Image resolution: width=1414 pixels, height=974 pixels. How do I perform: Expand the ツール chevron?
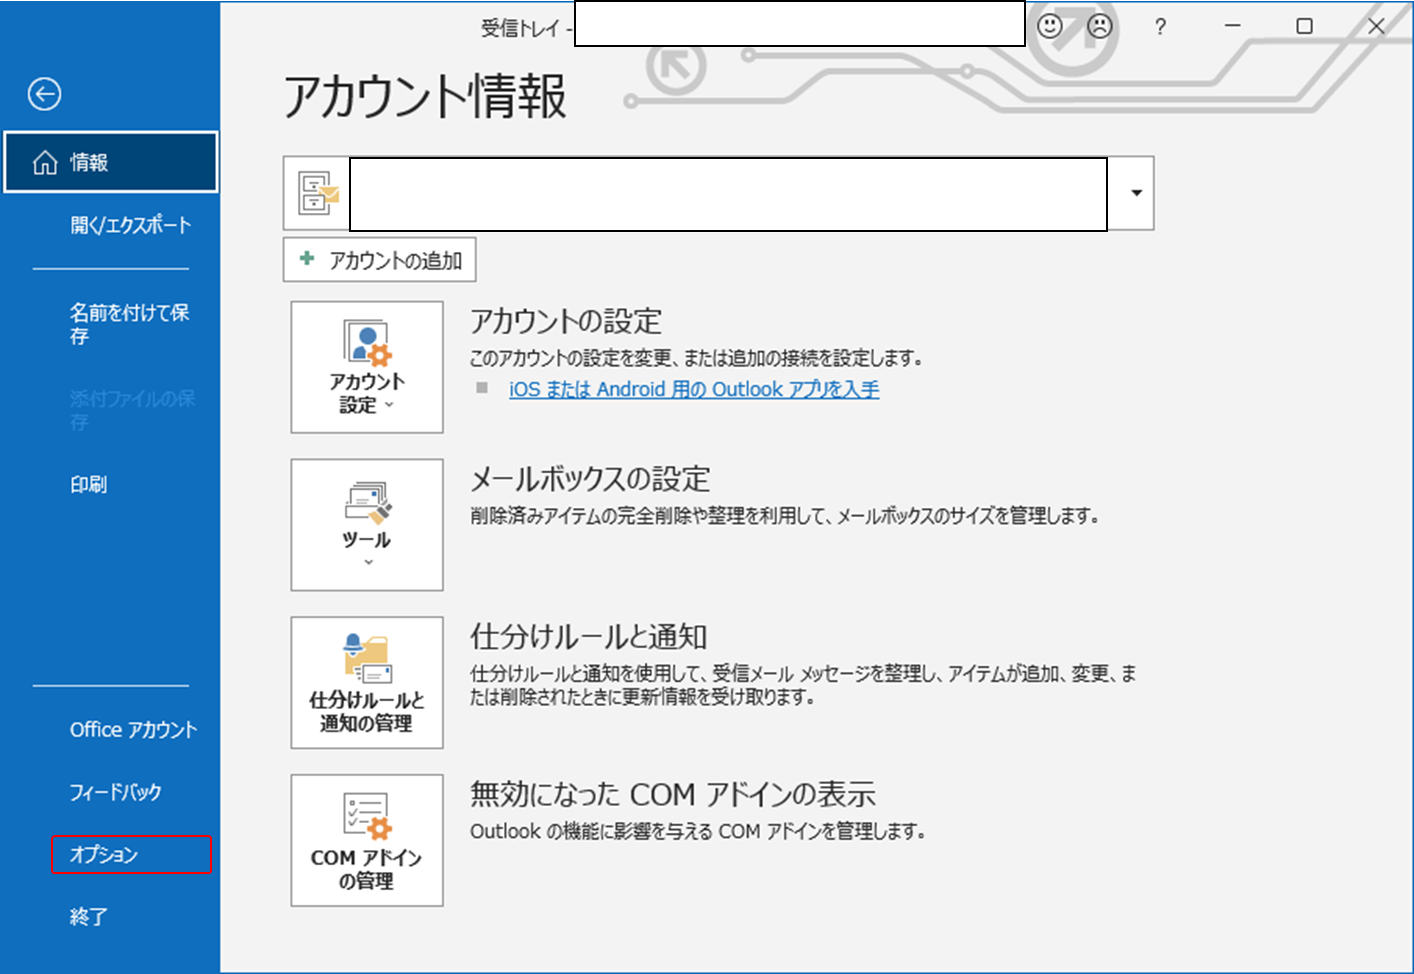pos(367,564)
